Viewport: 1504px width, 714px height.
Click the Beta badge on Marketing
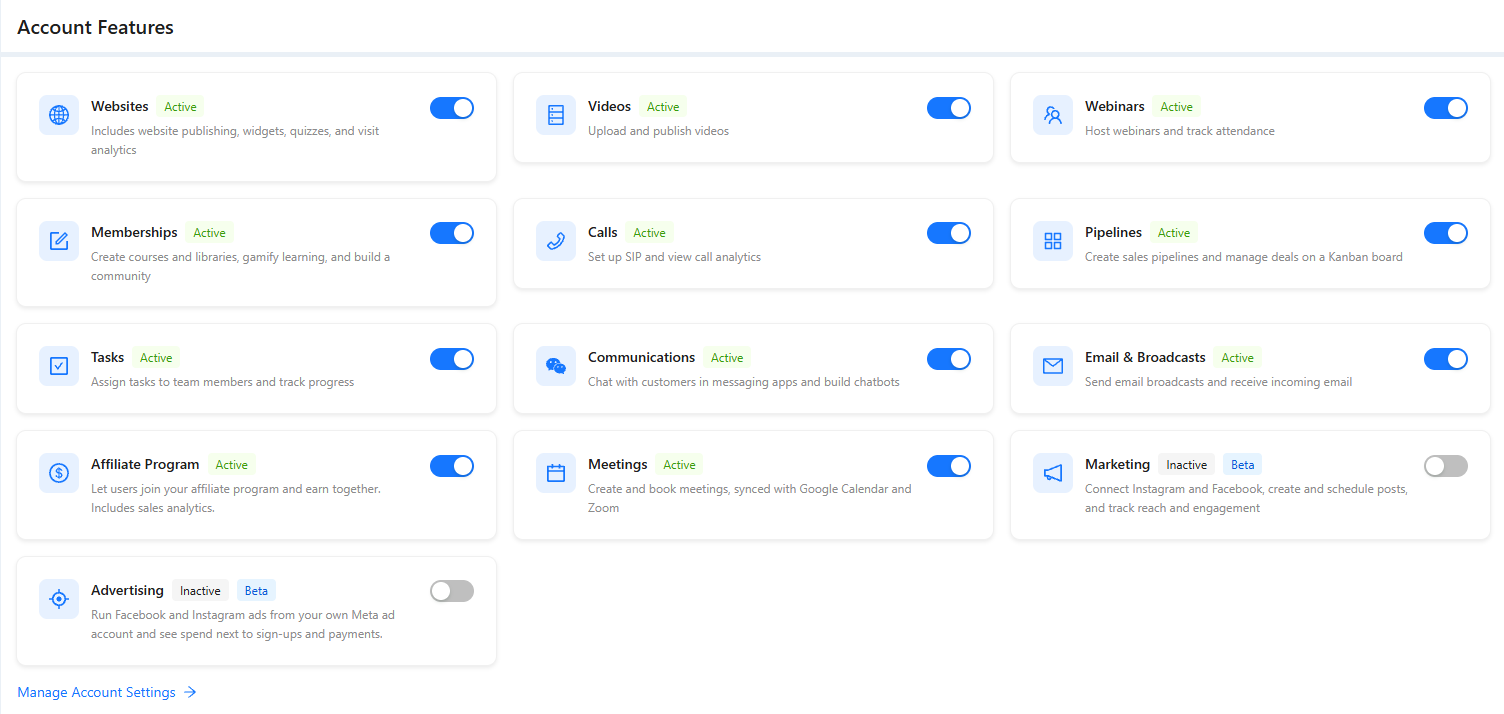click(x=1243, y=465)
